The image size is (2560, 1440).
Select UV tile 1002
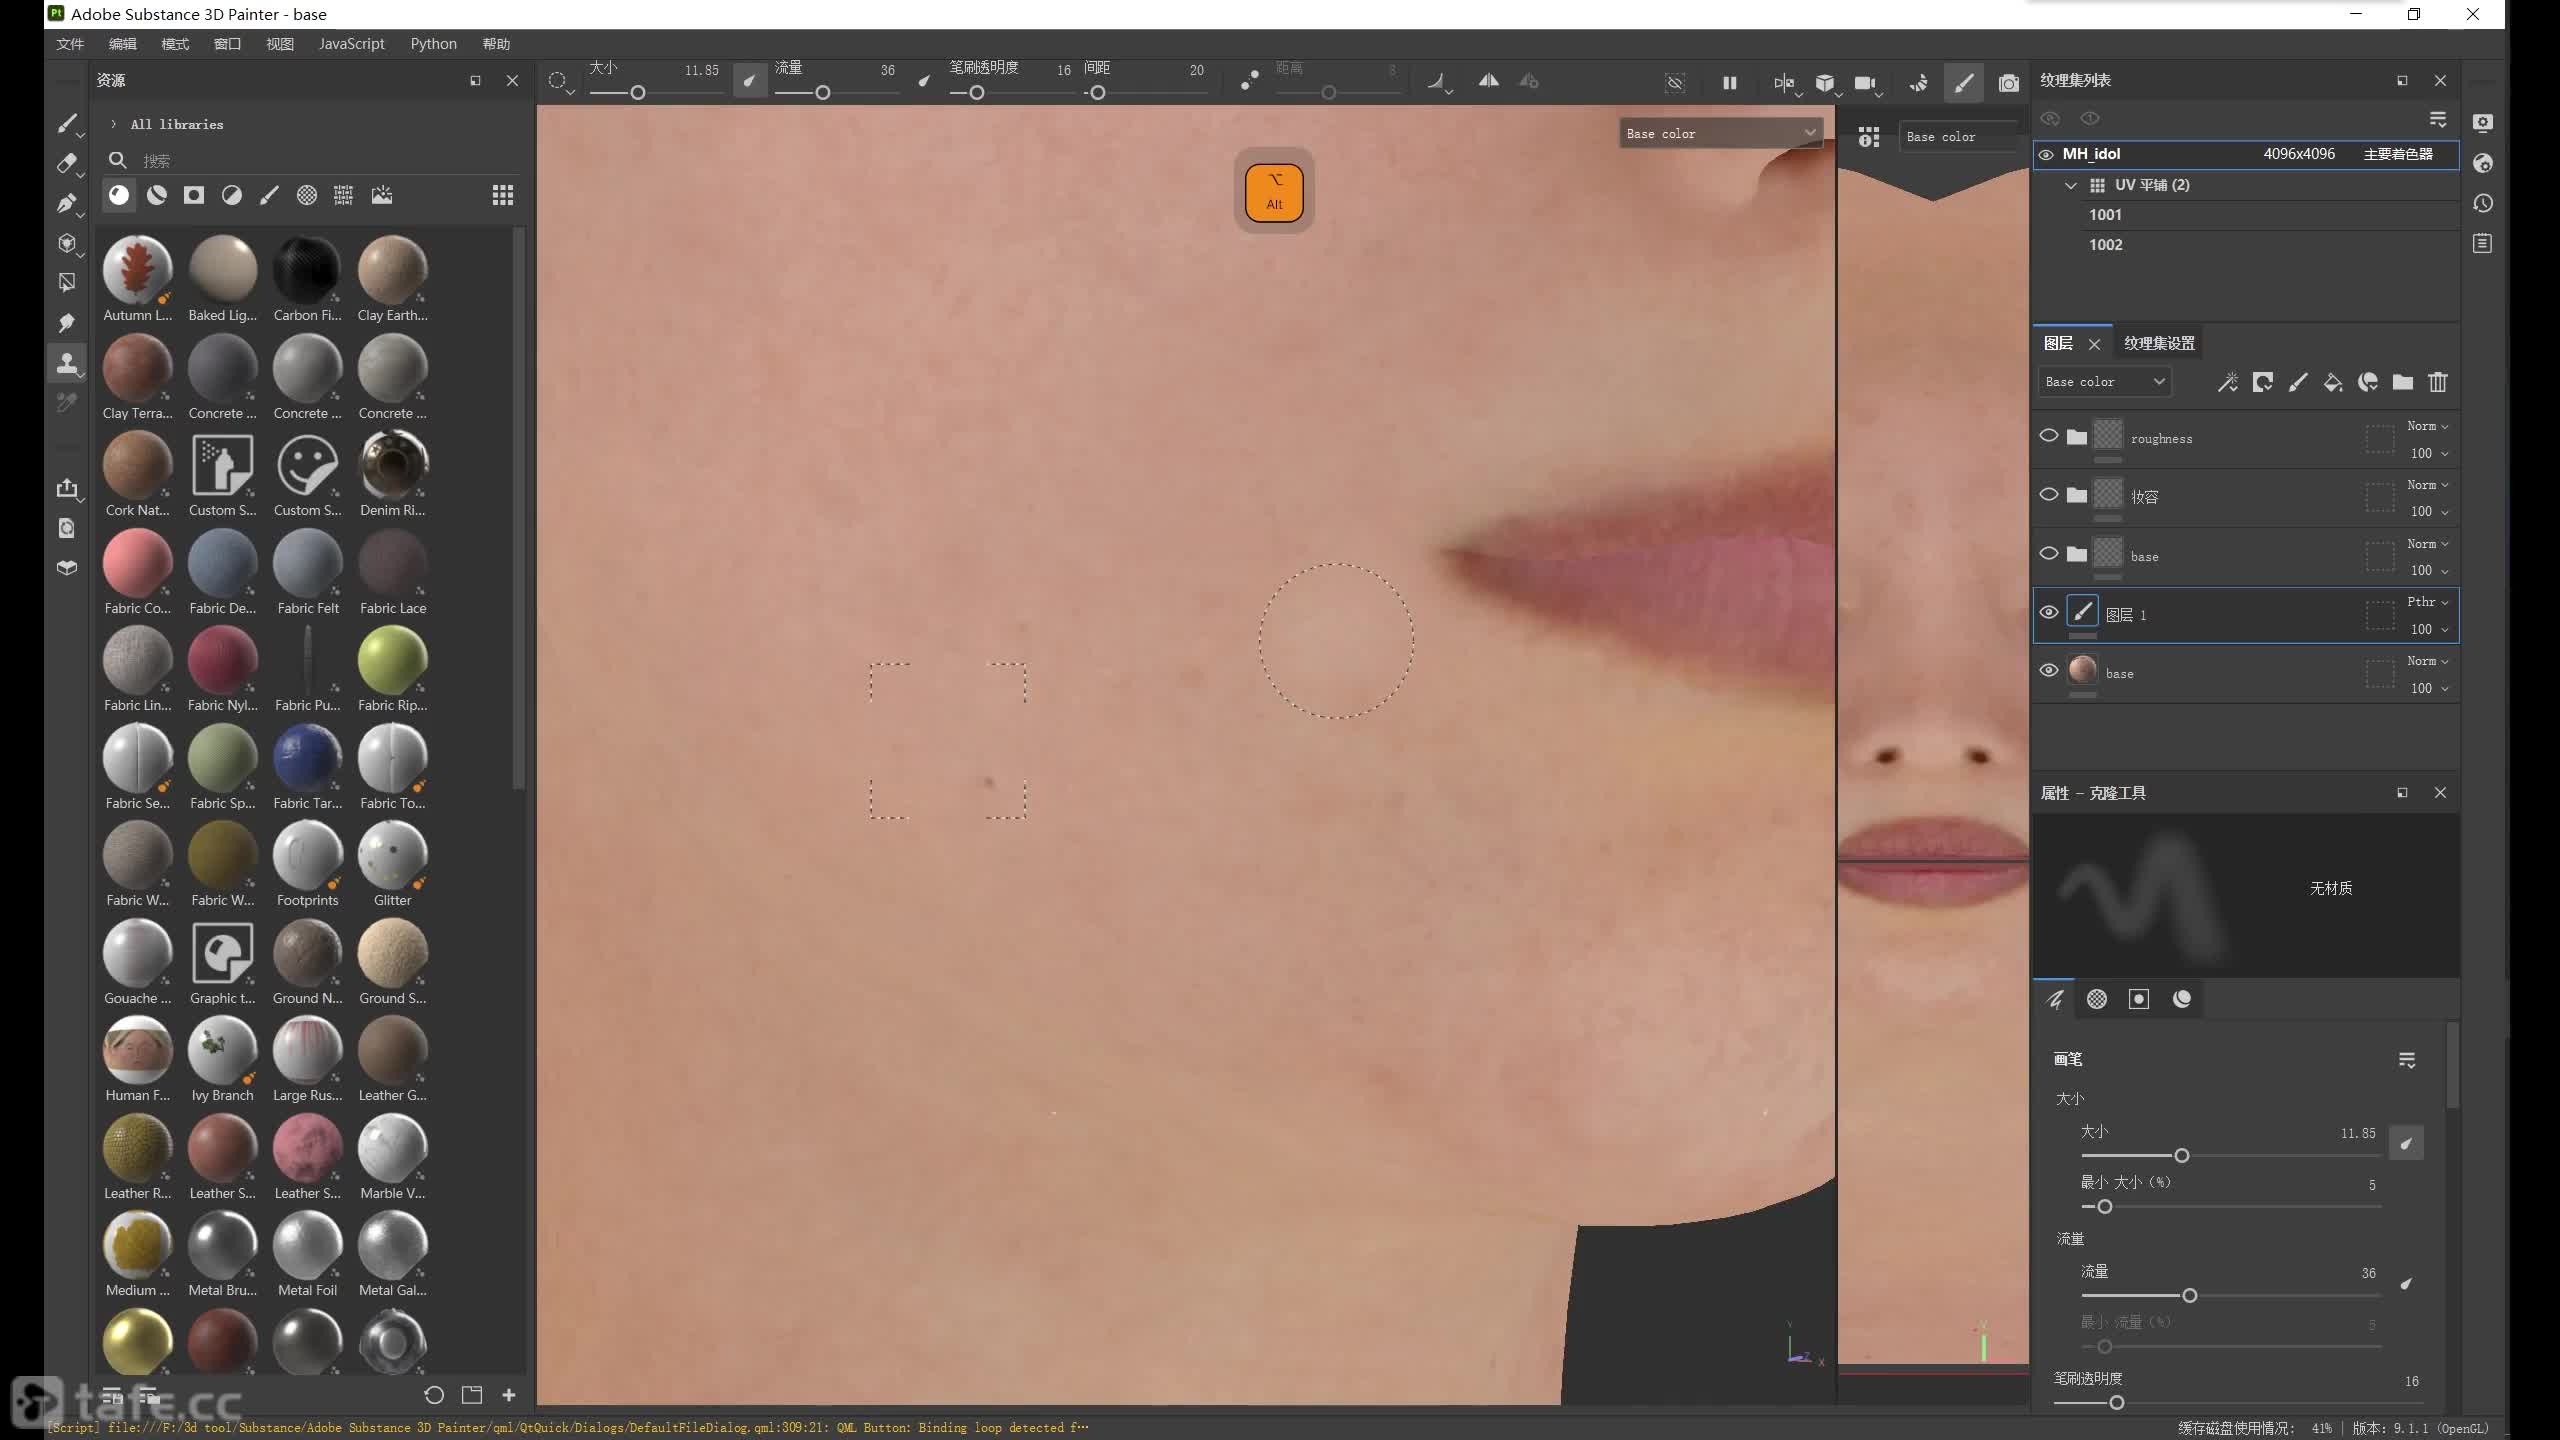(x=2105, y=245)
